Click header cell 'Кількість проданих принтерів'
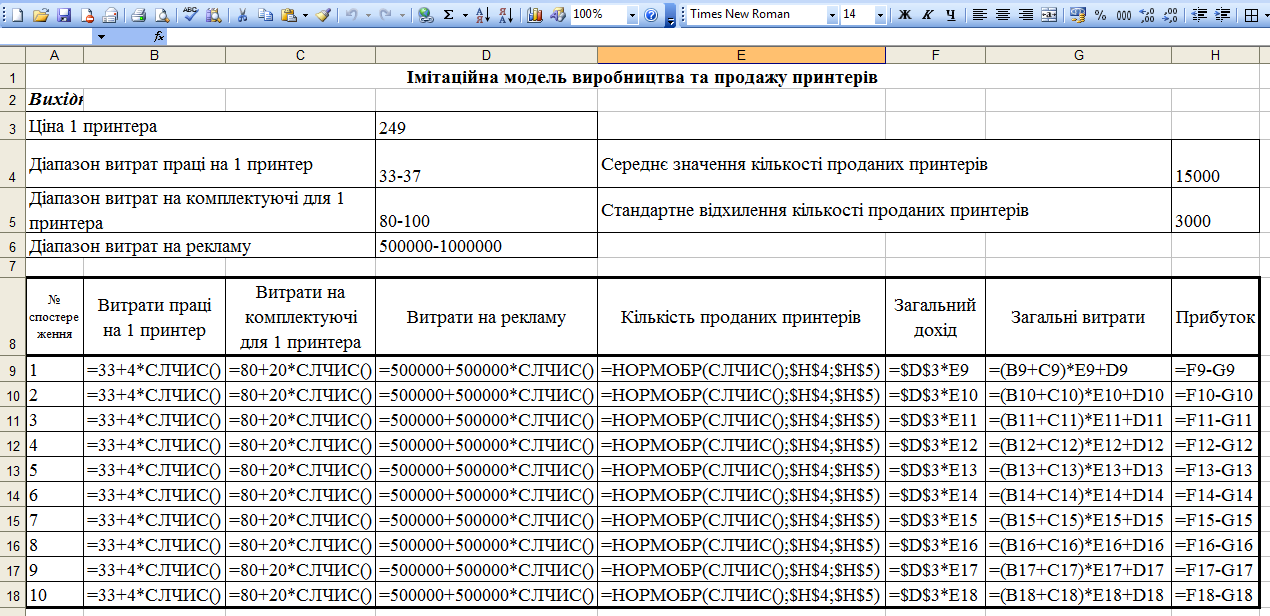The width and height of the screenshot is (1270, 616). pyautogui.click(x=741, y=317)
